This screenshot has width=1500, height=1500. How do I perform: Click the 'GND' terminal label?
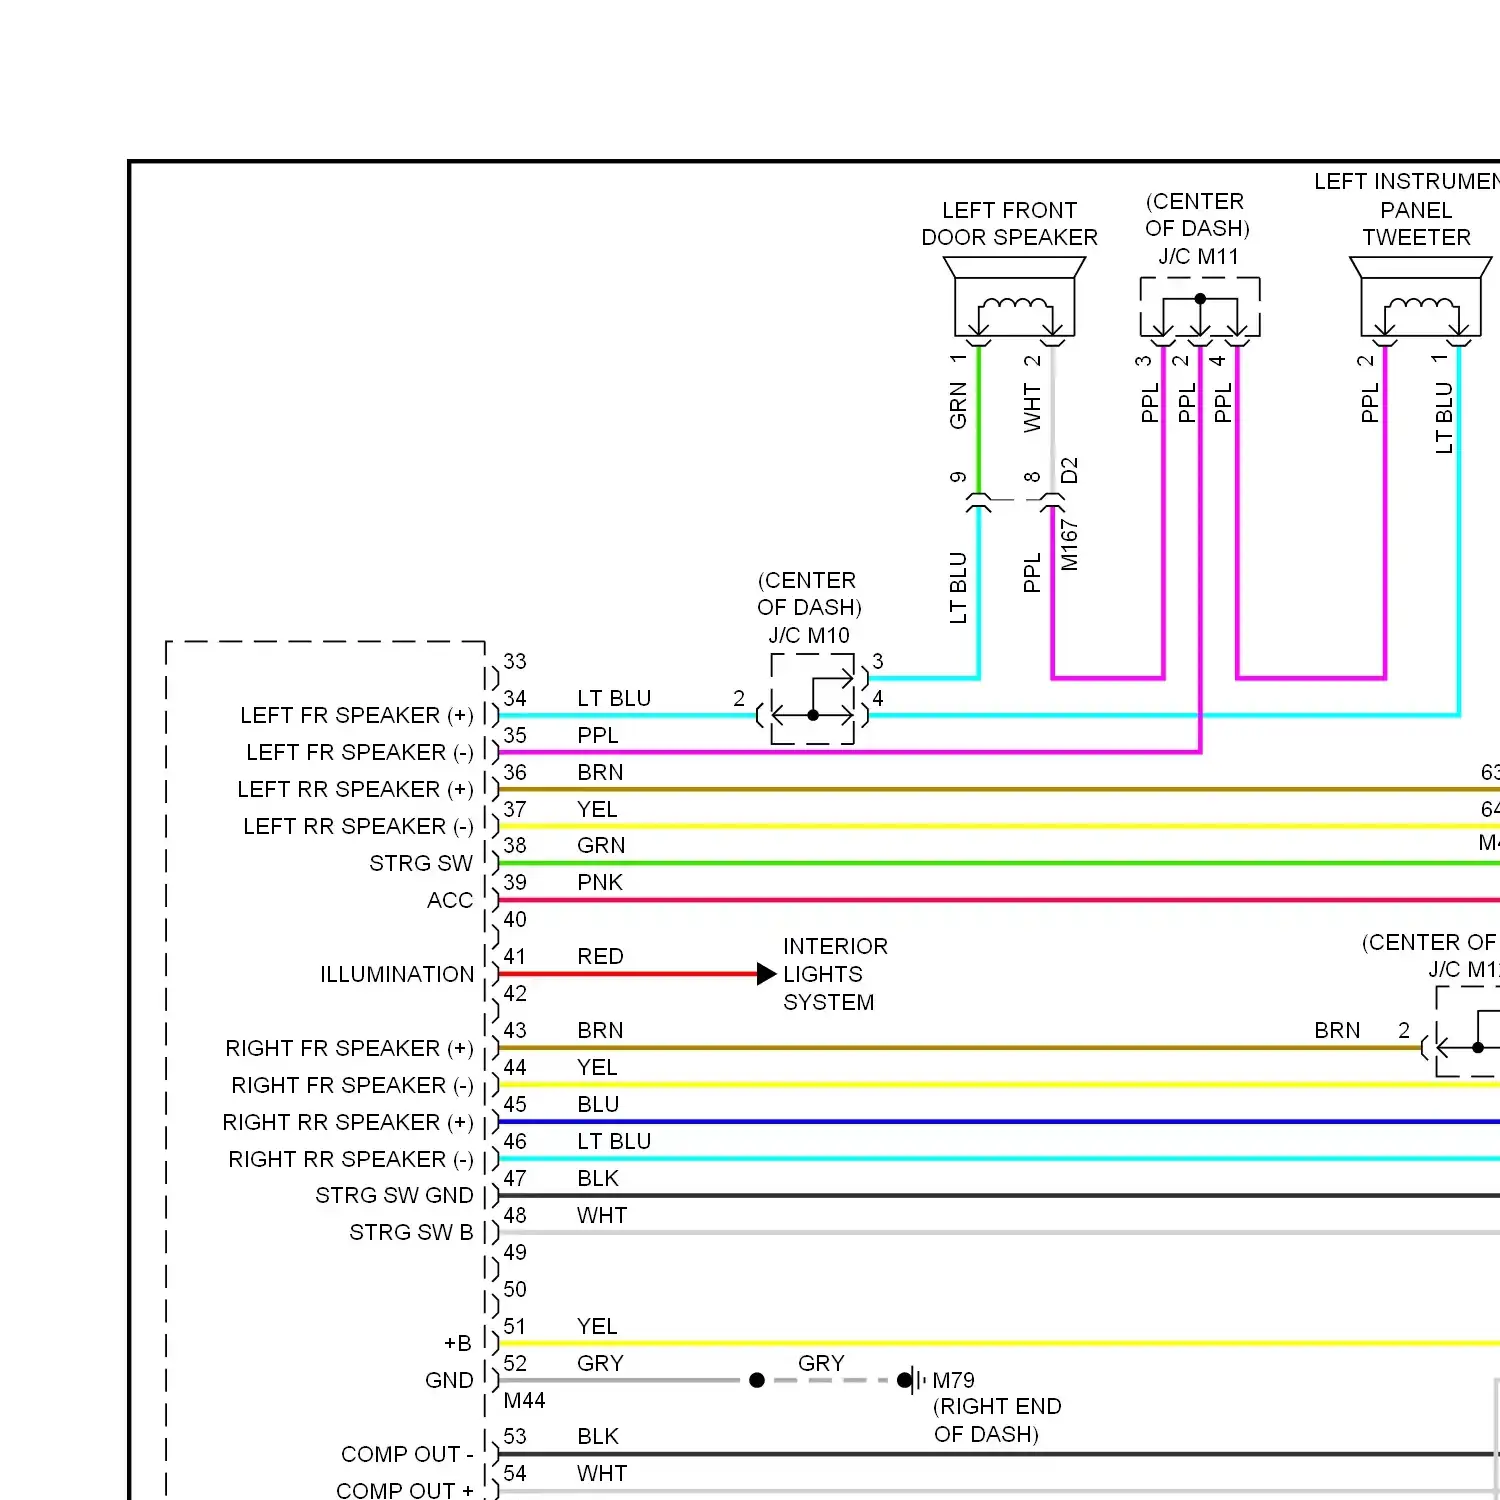pyautogui.click(x=449, y=1380)
